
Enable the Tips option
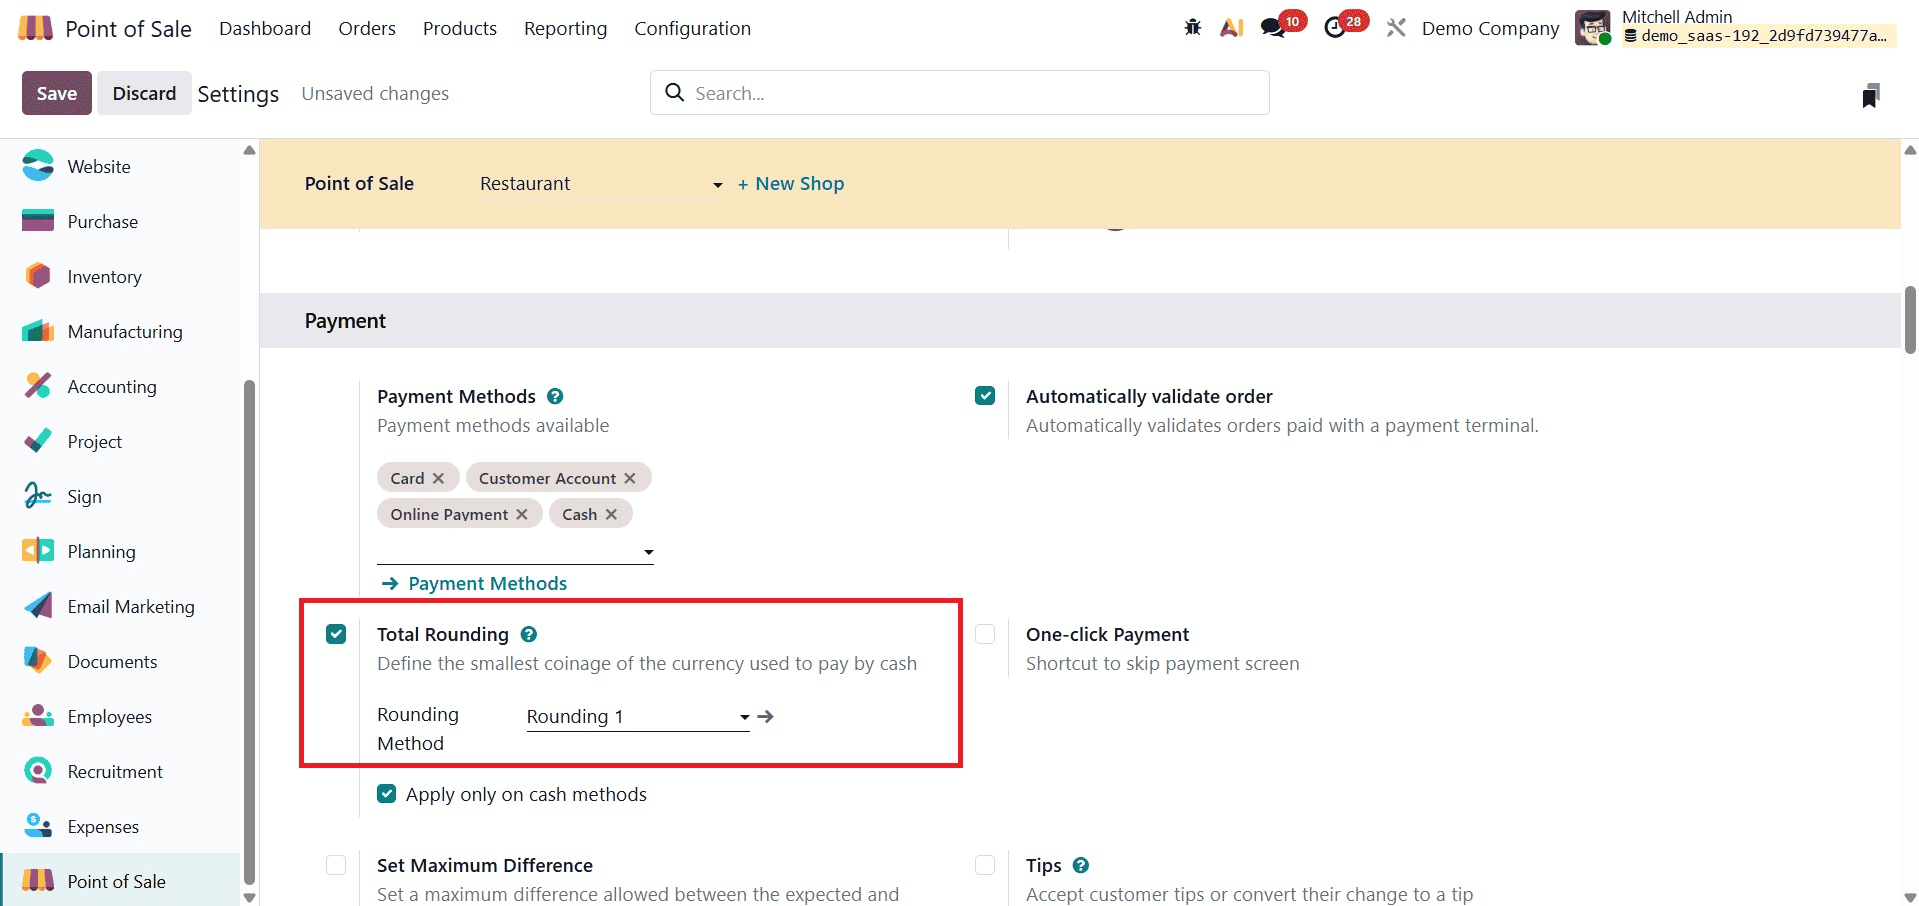(986, 865)
